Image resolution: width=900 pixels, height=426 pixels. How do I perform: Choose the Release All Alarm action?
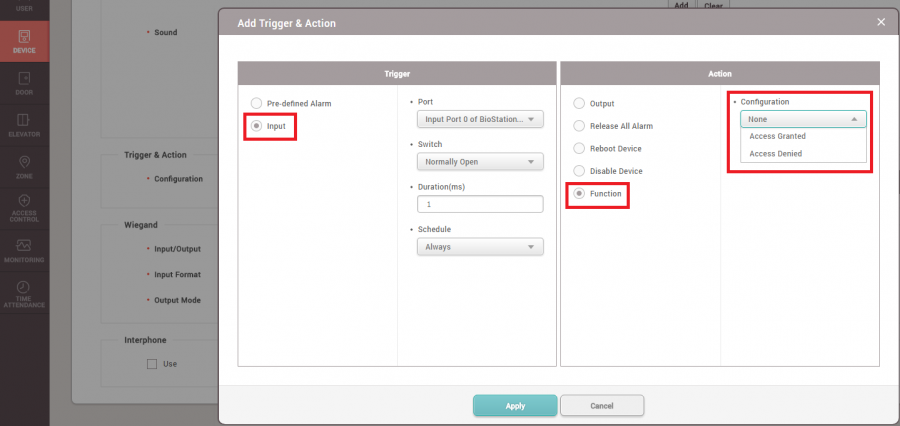(x=579, y=126)
